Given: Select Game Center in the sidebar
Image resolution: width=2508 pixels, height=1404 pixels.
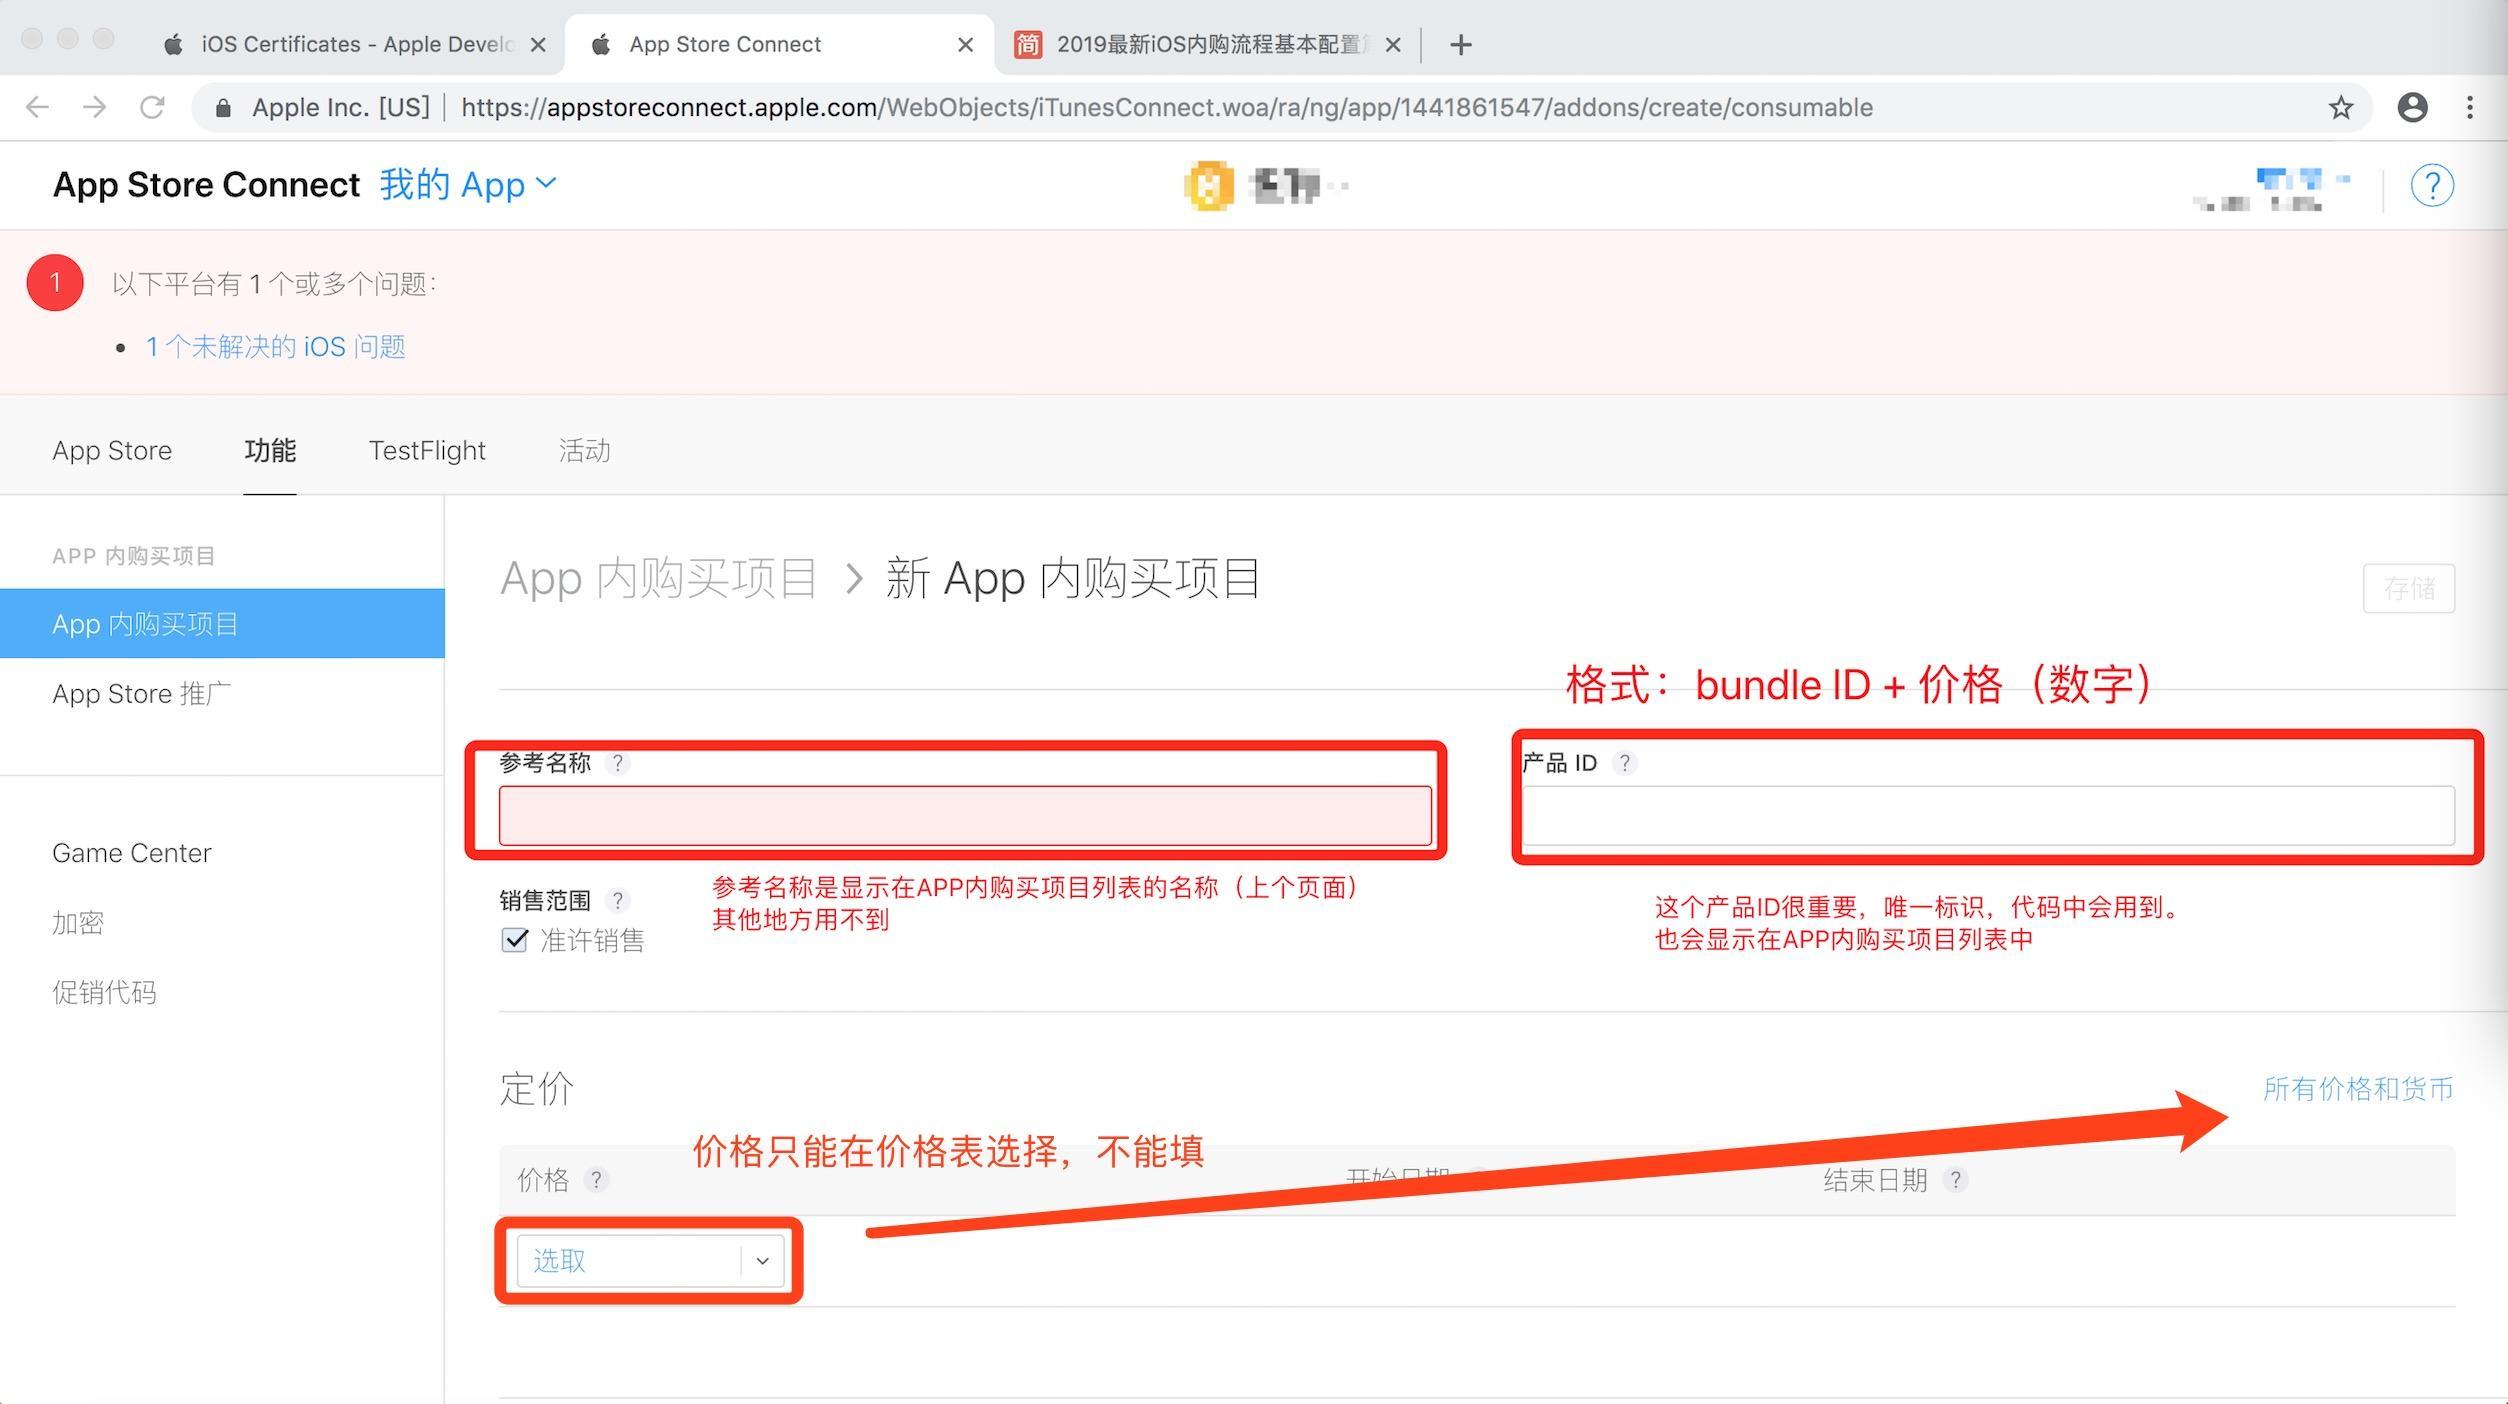Looking at the screenshot, I should (x=131, y=852).
